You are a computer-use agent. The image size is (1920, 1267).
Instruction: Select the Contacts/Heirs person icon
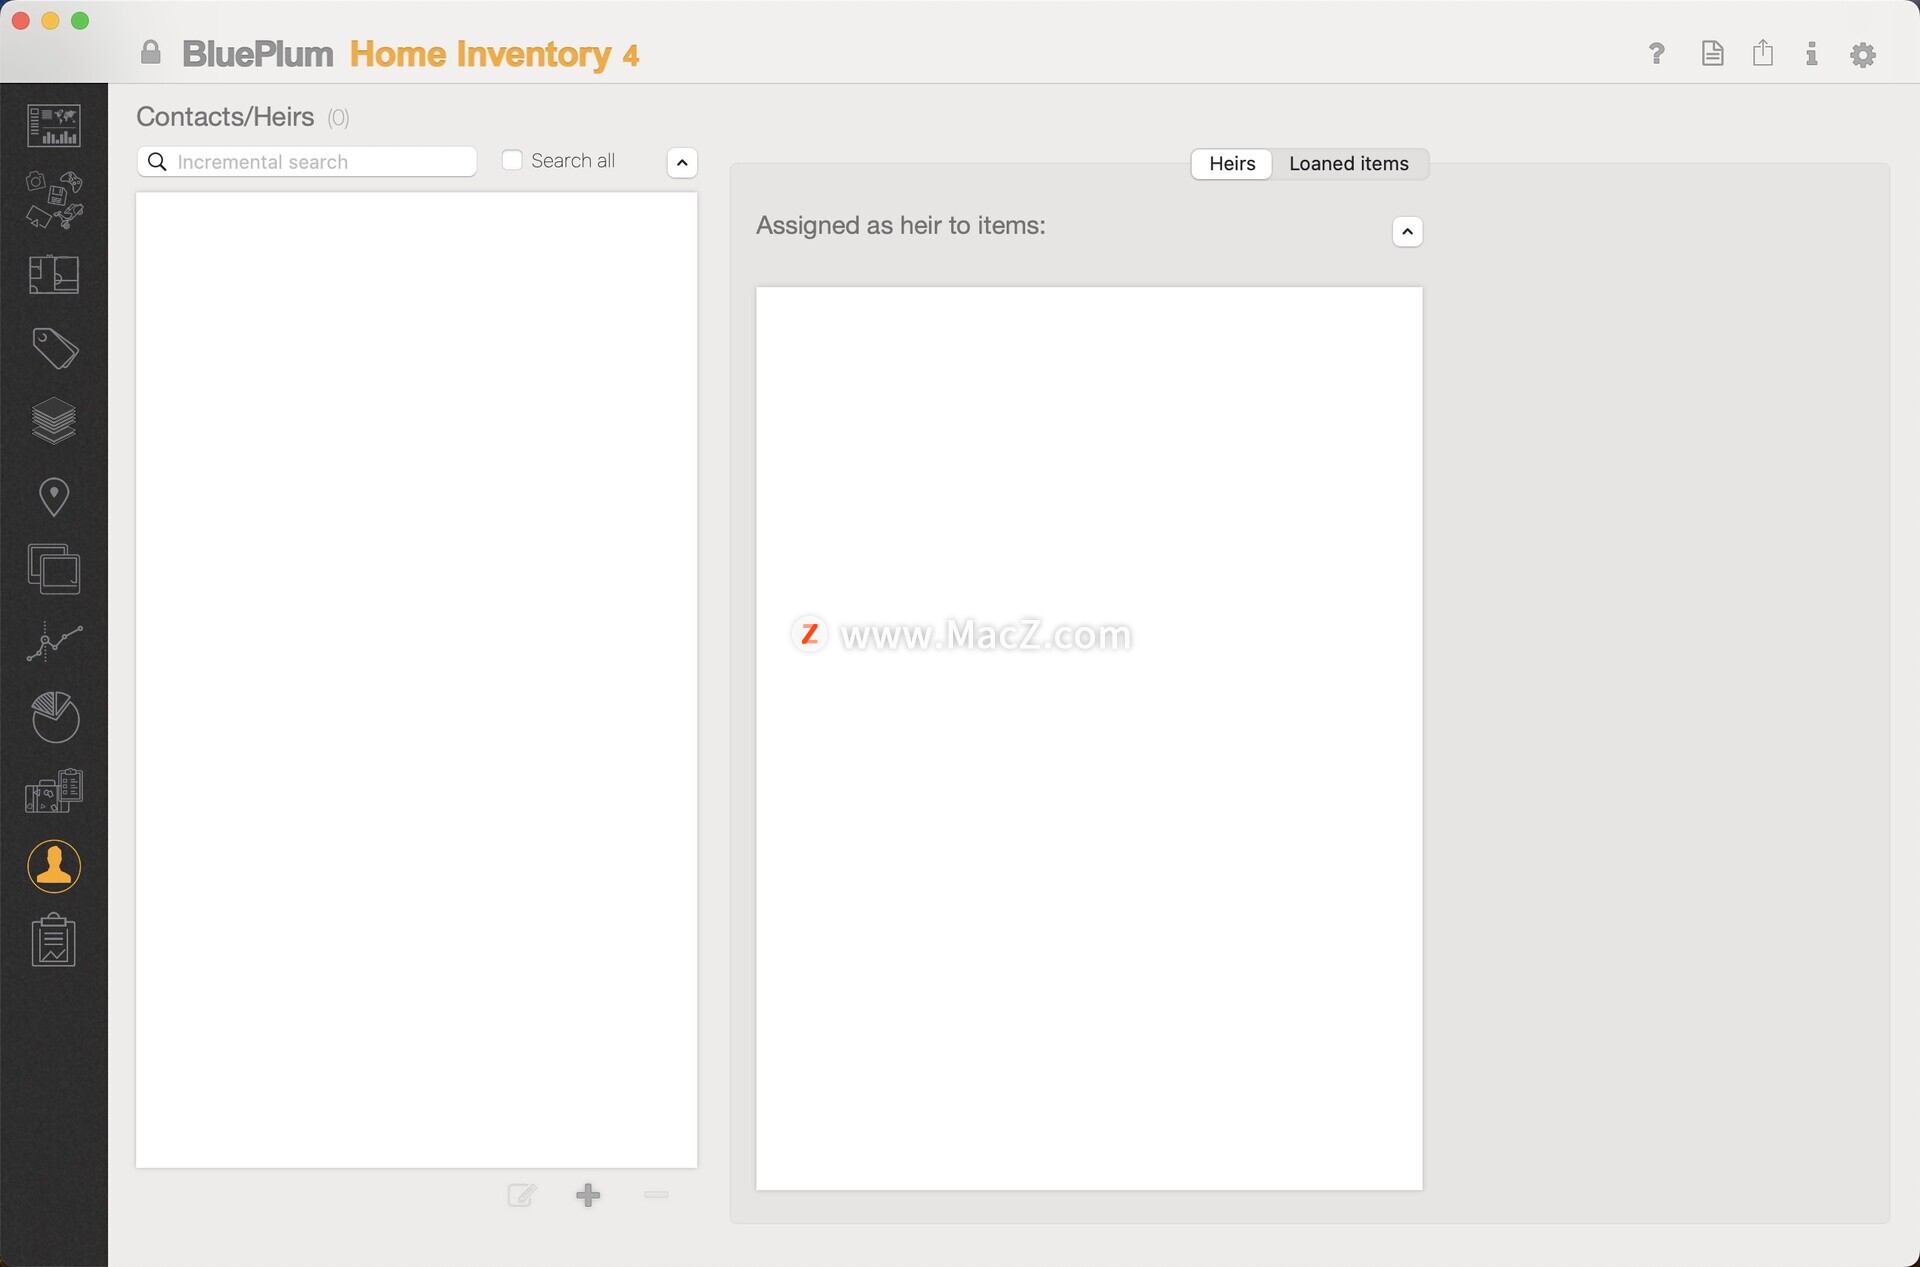click(x=54, y=866)
